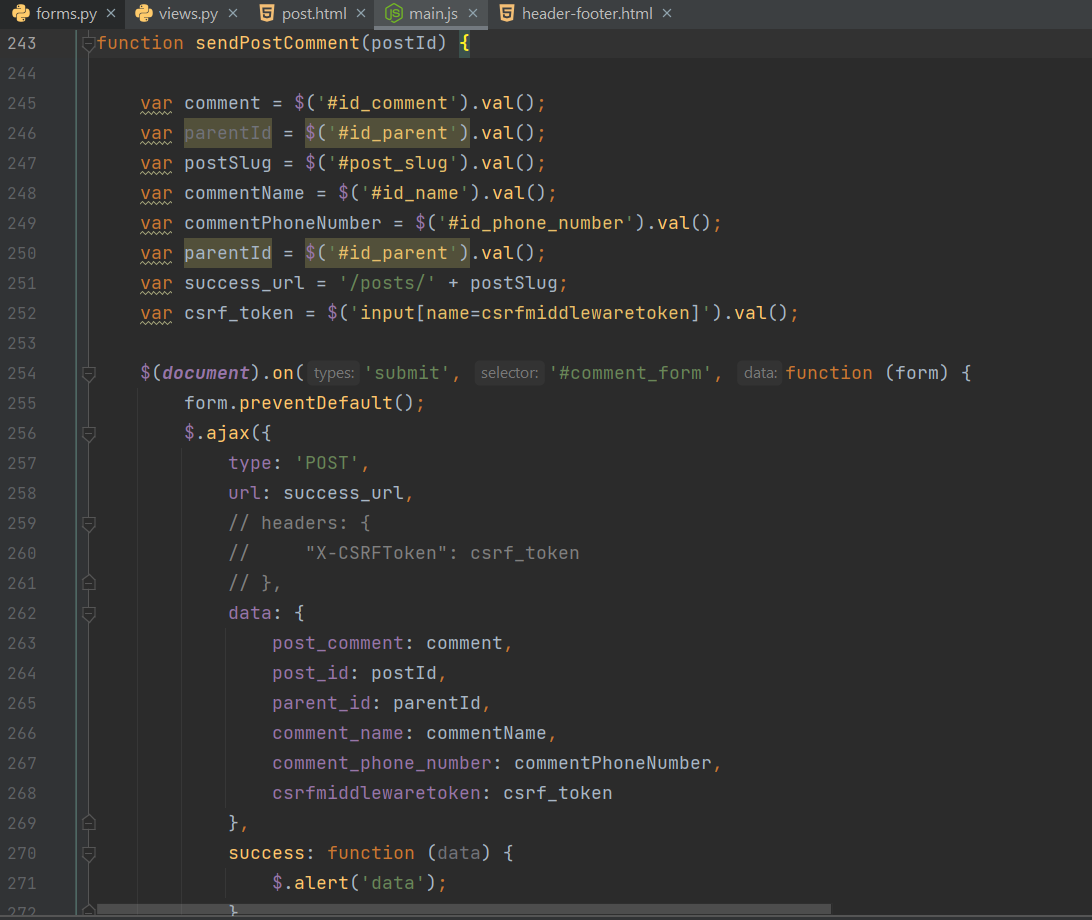Switch to the views.py tab

[x=188, y=14]
